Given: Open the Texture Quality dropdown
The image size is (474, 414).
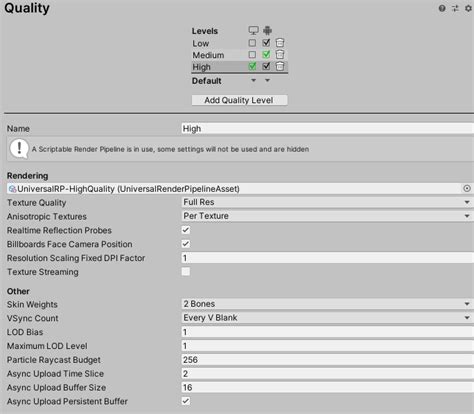Looking at the screenshot, I should tap(327, 202).
